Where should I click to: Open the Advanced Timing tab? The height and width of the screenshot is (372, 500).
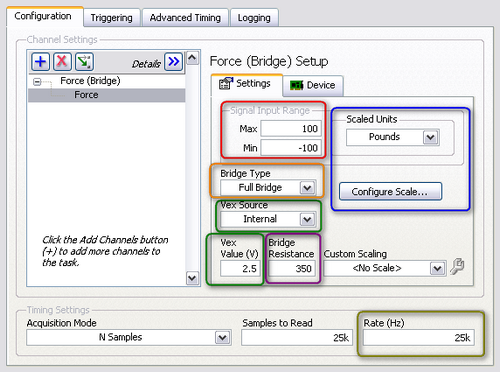pos(185,18)
